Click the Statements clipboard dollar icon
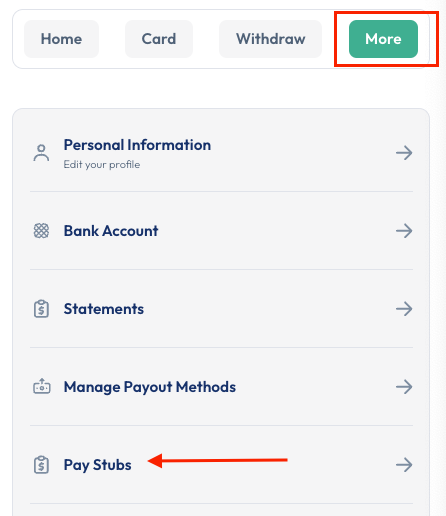446x516 pixels. coord(41,309)
